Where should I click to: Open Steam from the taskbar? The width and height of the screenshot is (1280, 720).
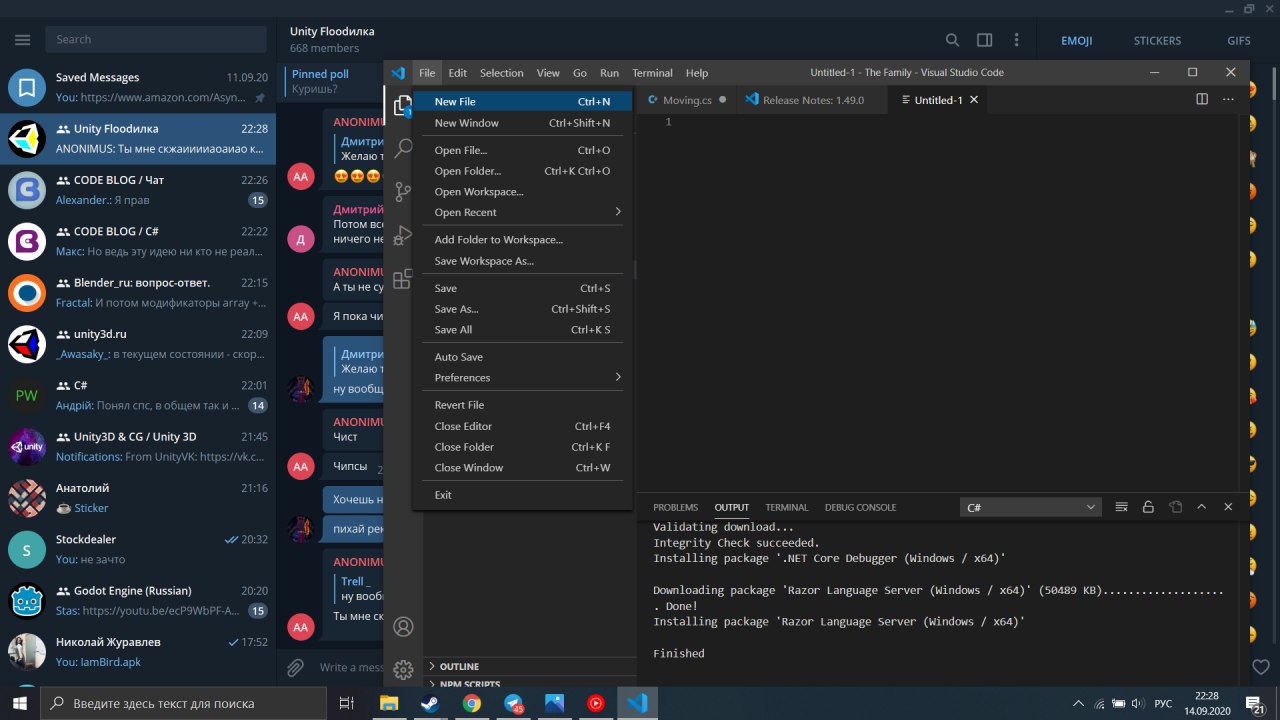pos(428,703)
